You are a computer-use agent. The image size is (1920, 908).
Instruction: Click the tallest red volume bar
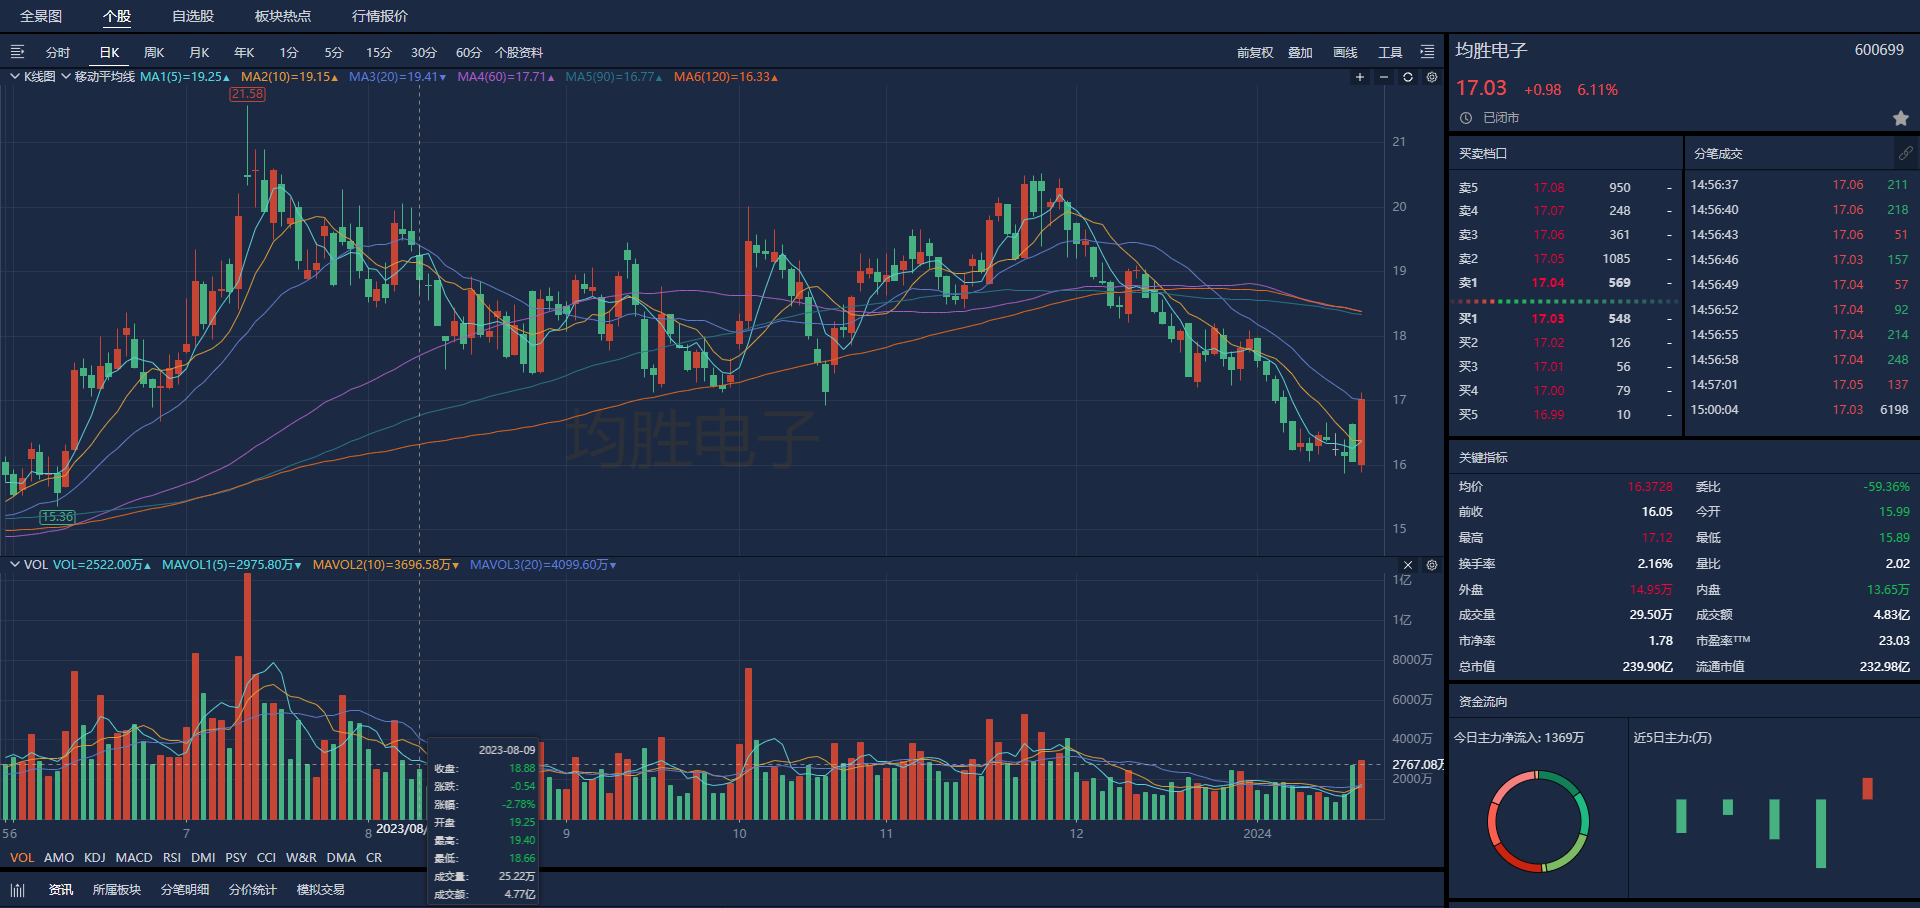pos(247,700)
